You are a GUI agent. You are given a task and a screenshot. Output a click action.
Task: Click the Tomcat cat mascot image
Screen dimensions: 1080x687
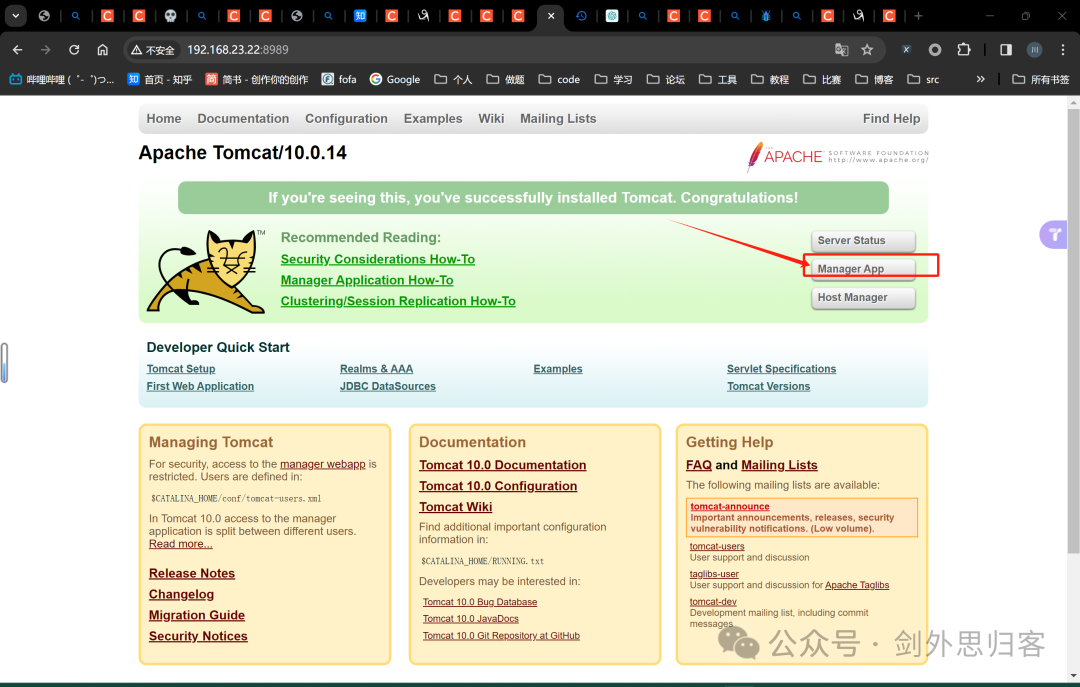point(206,271)
